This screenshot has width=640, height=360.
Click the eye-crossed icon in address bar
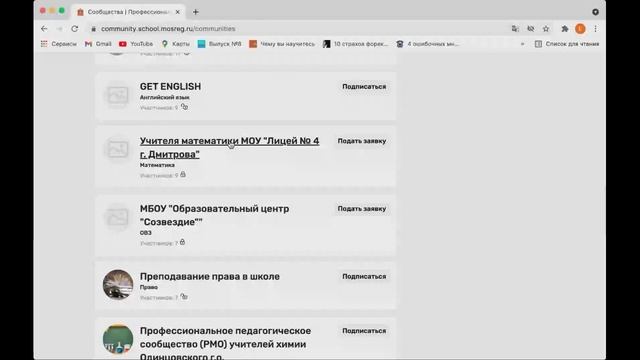pos(531,29)
